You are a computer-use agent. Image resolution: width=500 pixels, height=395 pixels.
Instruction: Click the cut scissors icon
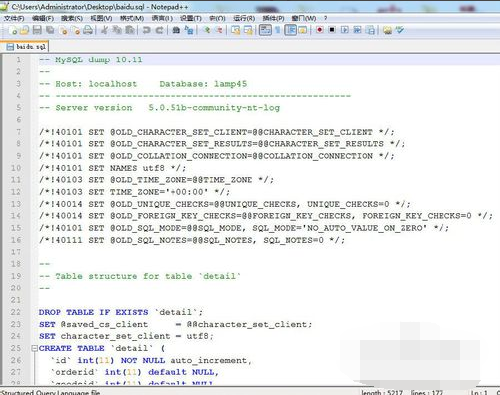(104, 30)
